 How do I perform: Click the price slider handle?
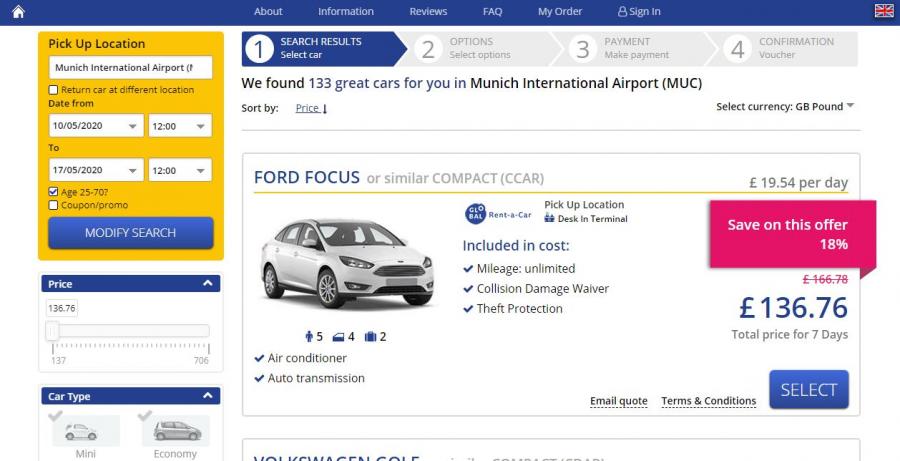pos(52,331)
